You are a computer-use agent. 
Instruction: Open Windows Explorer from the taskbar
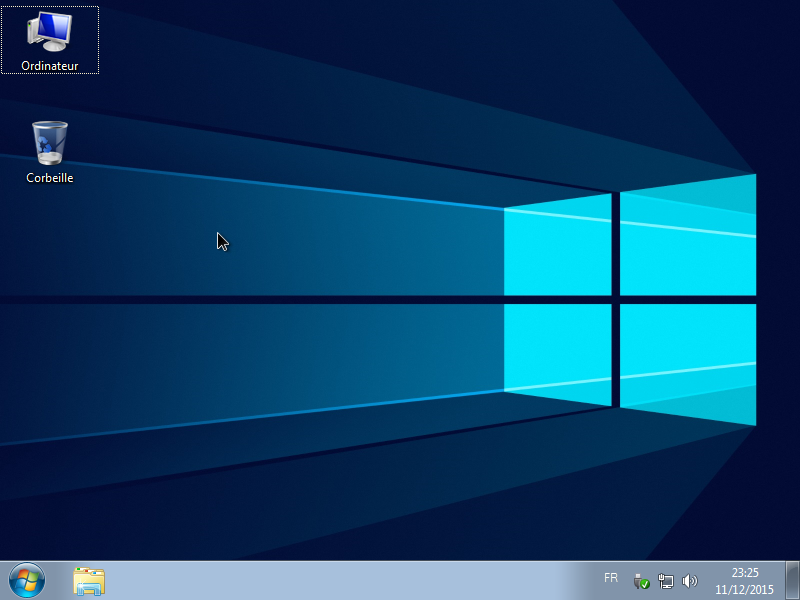89,581
